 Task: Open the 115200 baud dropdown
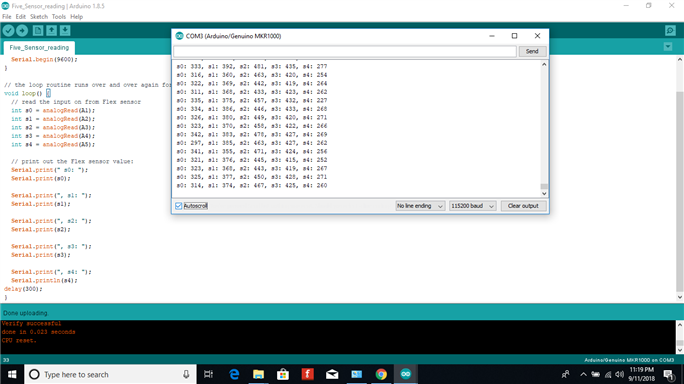(472, 206)
